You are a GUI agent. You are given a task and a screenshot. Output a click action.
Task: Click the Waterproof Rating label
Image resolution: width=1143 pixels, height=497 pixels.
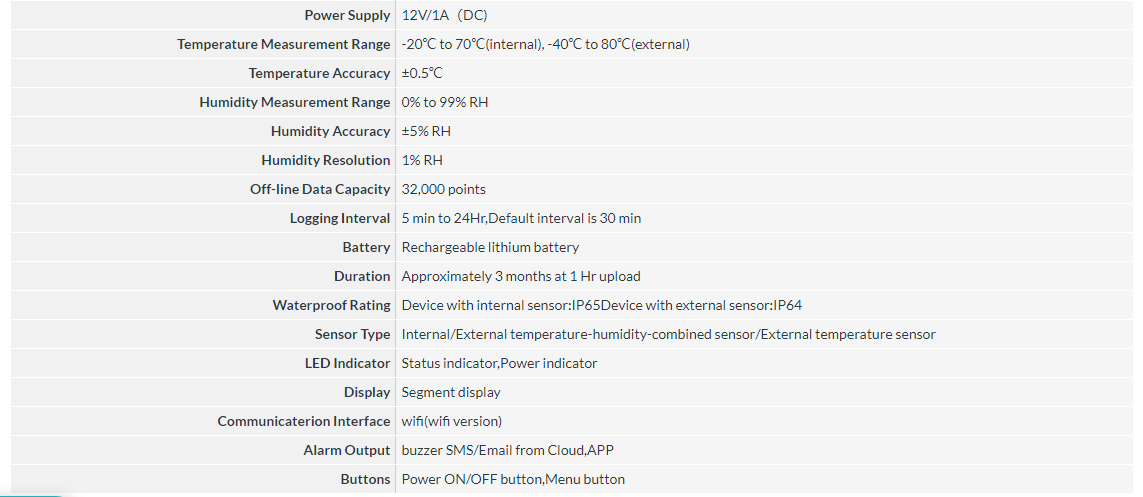point(332,305)
